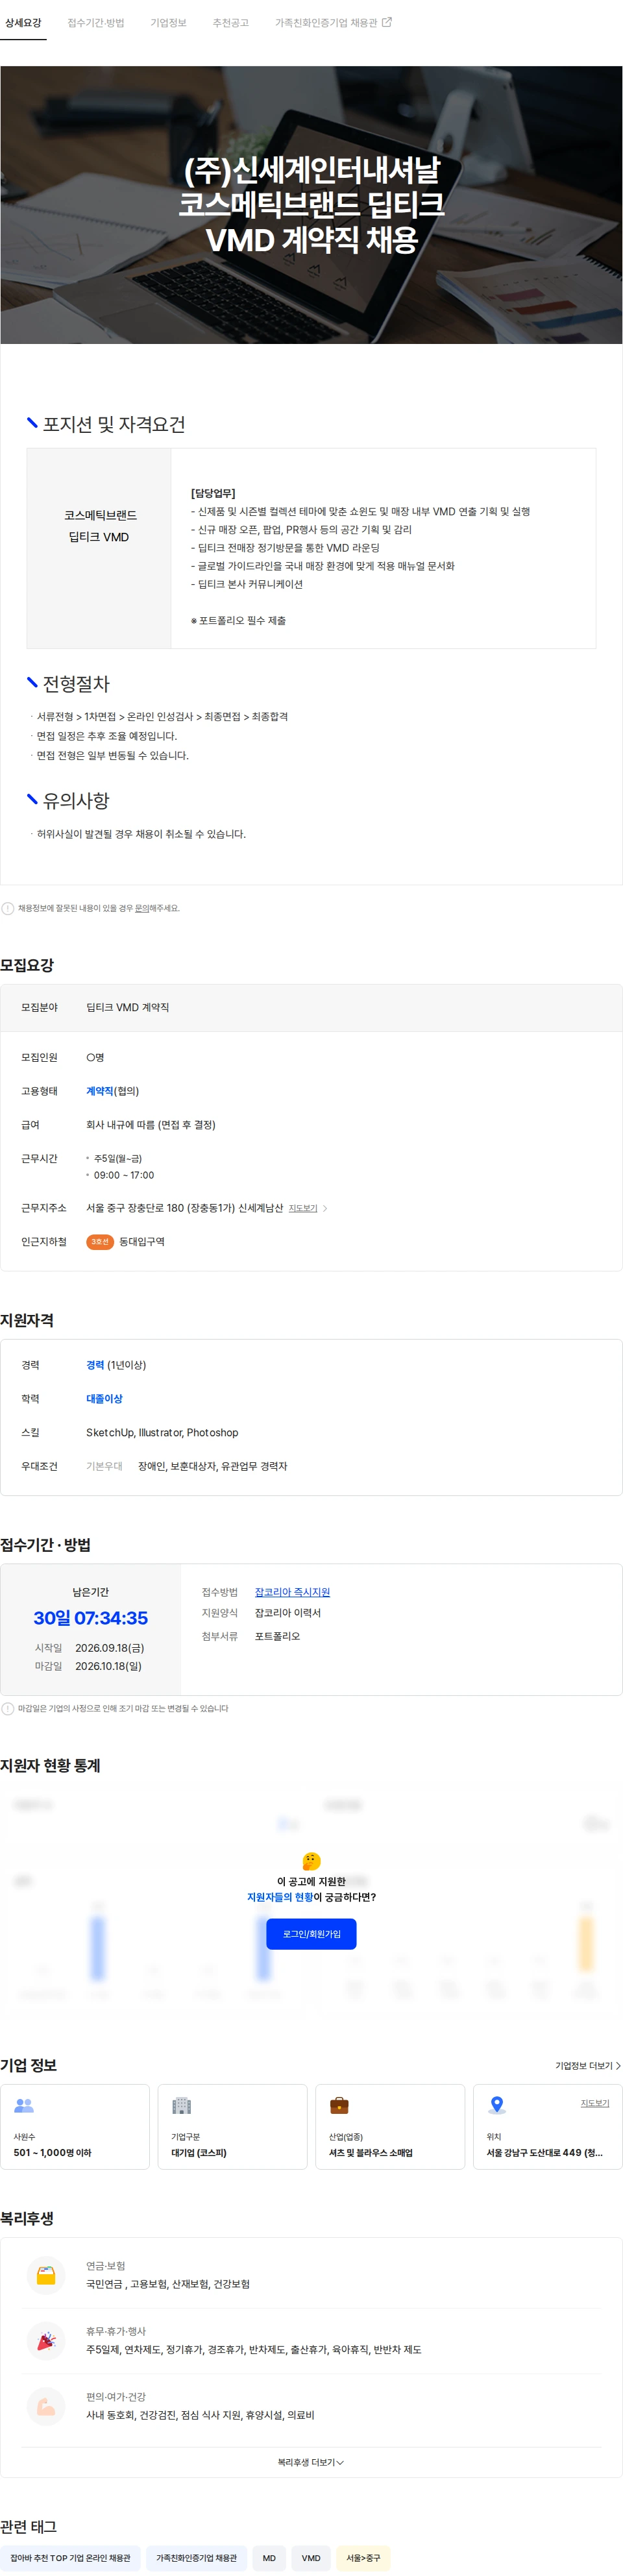The height and width of the screenshot is (2576, 623).
Task: Click the 경력 requirement link
Action: [x=95, y=1365]
